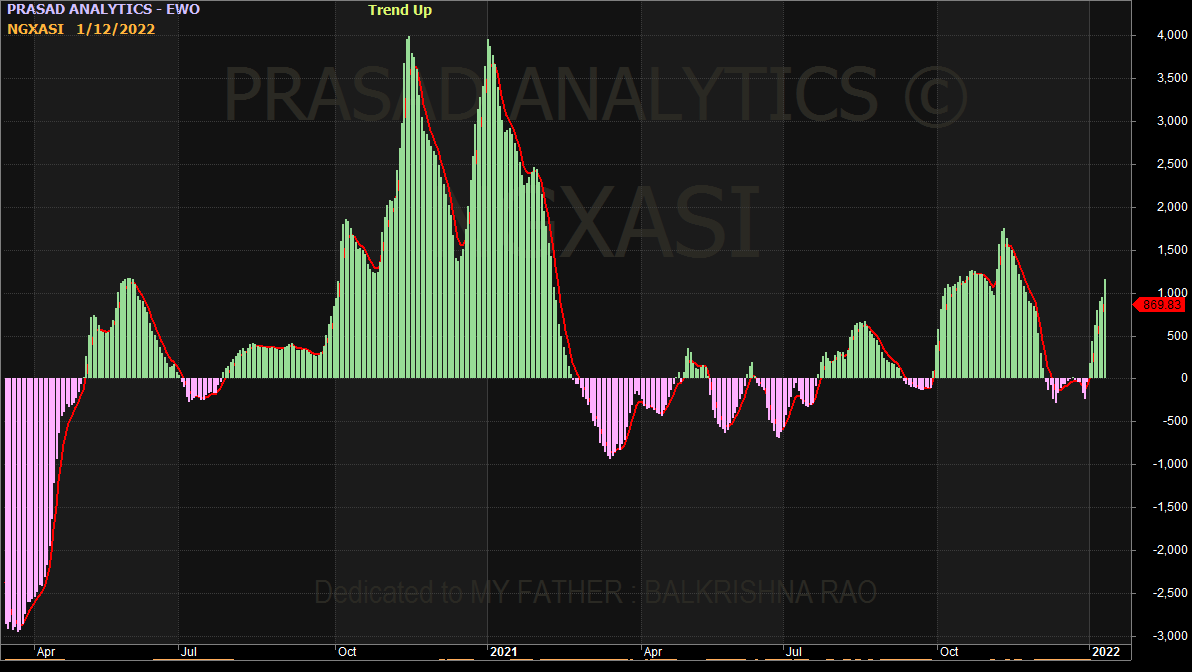Screen dimensions: 1192x672
Task: Select the 2022 year marker on time axis
Action: click(x=1106, y=652)
